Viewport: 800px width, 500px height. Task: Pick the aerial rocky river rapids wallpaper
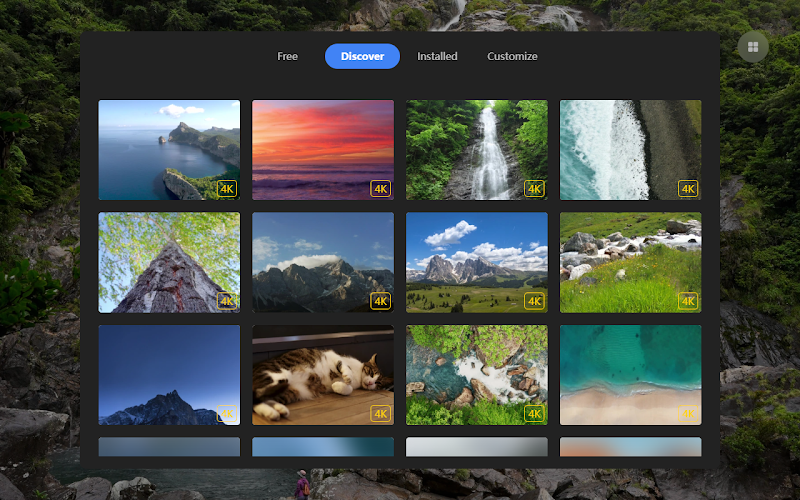click(x=477, y=375)
